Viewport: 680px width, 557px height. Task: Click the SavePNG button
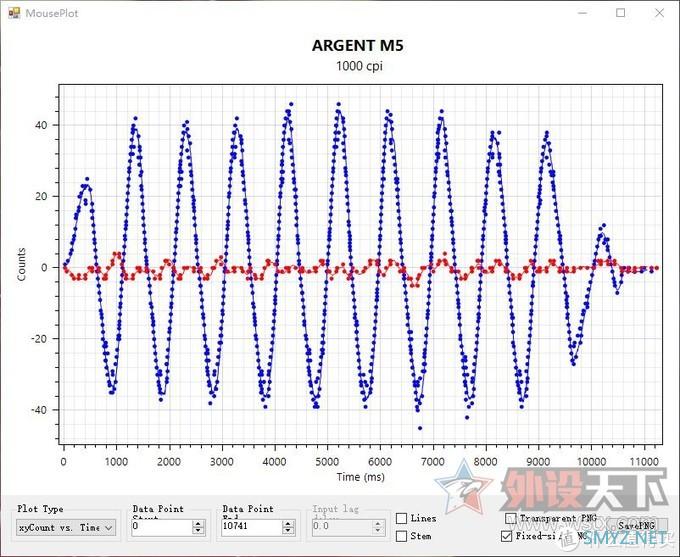pos(636,525)
